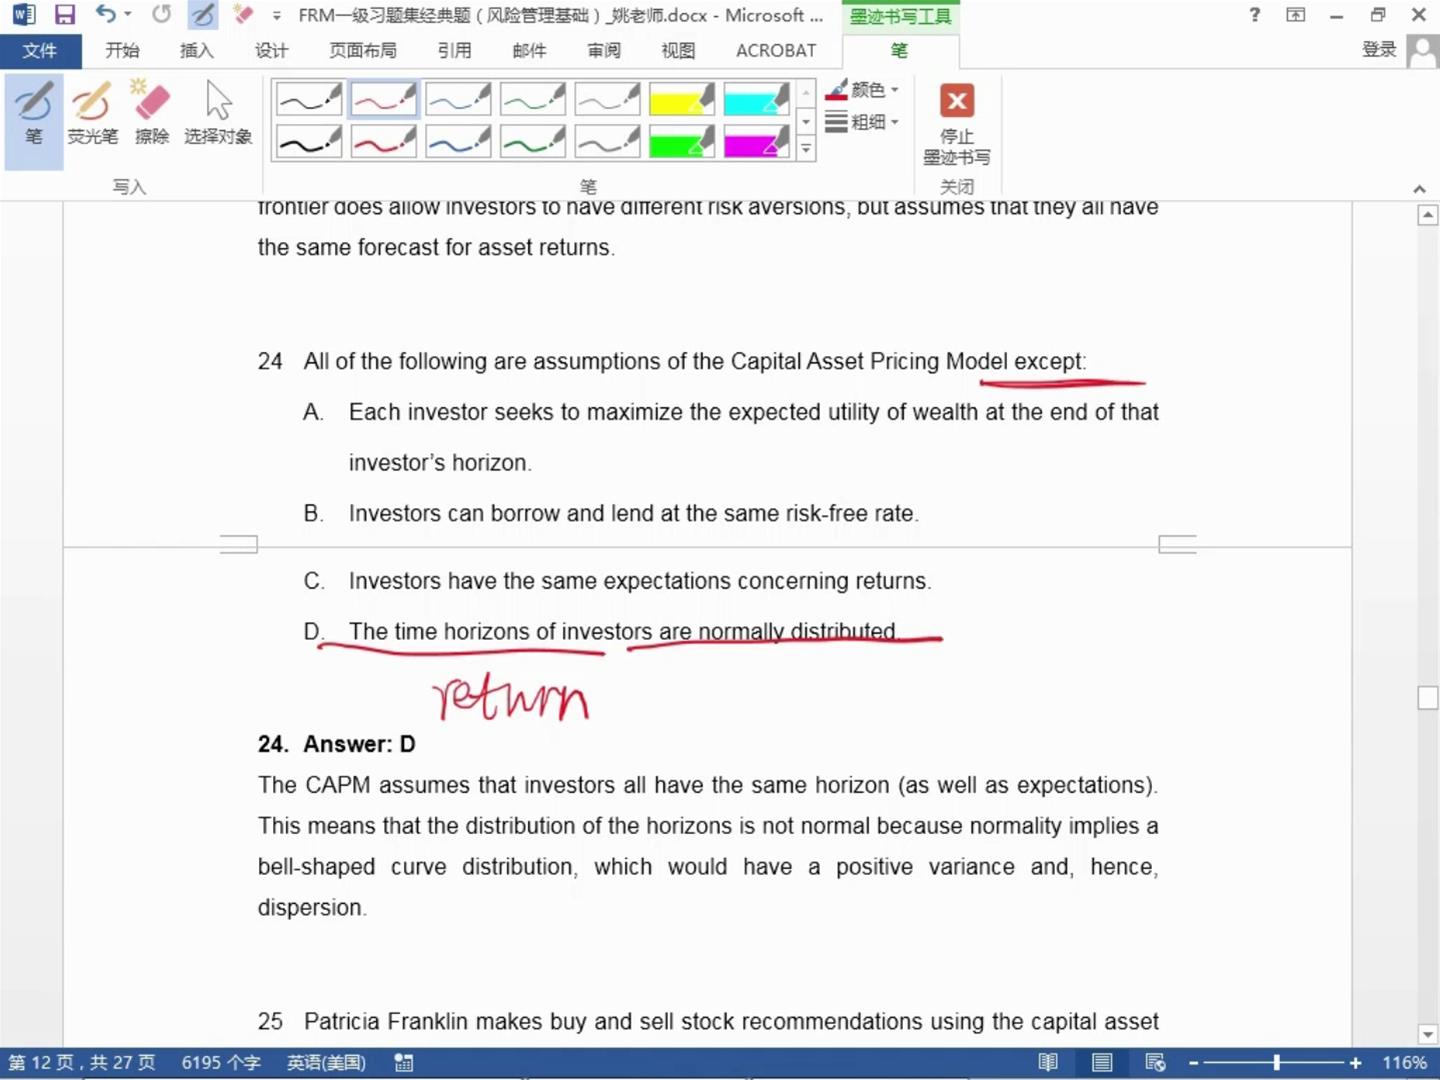
Task: Click the vertical scrollbar down arrow
Action: coord(1428,1035)
